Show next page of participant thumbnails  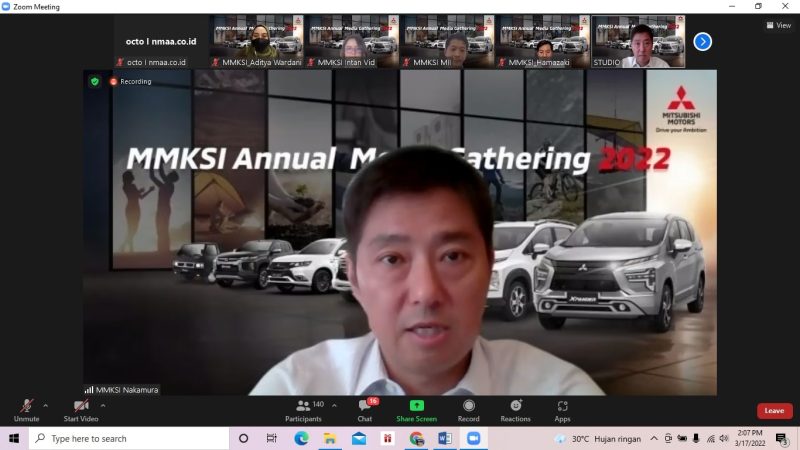pos(703,41)
